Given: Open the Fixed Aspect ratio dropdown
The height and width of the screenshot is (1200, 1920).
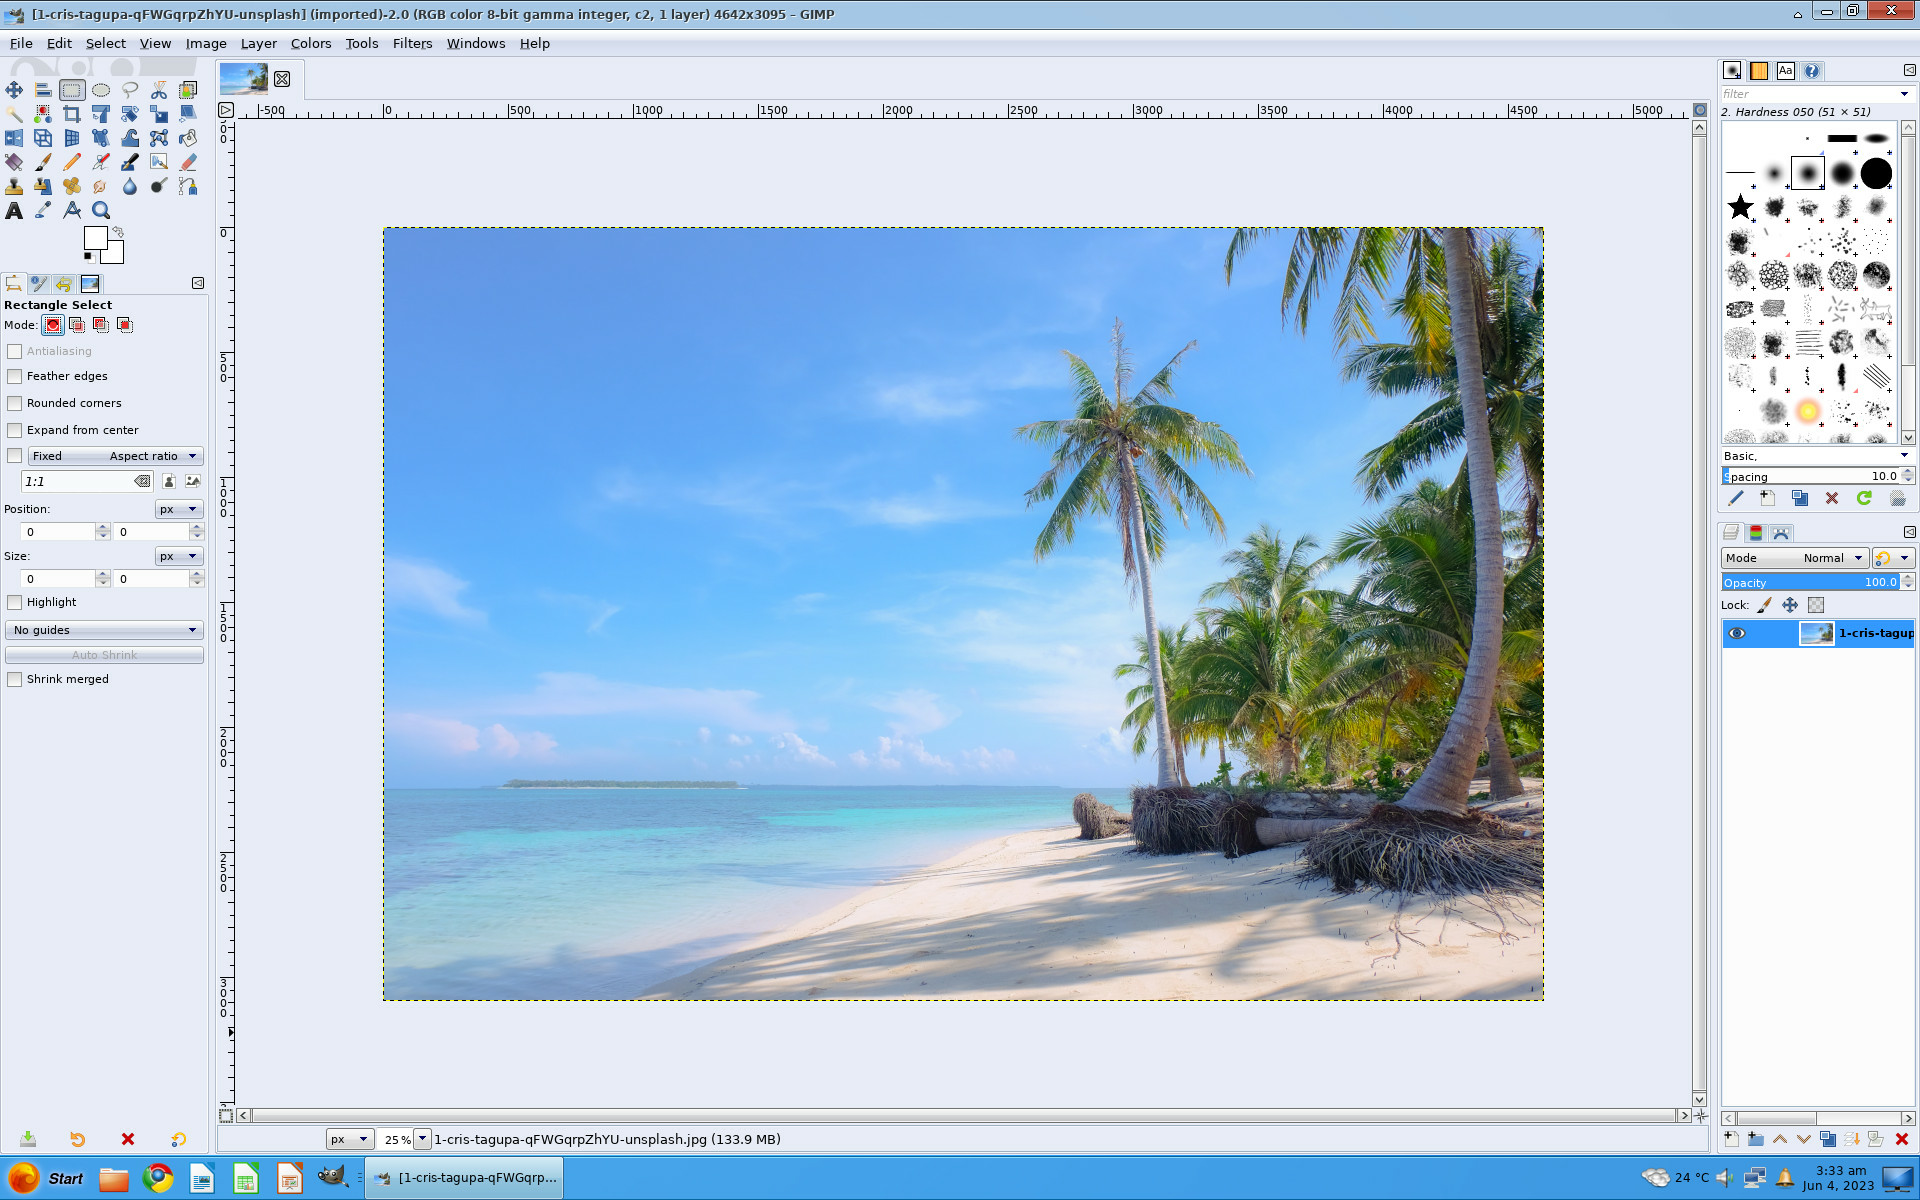Looking at the screenshot, I should coord(116,456).
